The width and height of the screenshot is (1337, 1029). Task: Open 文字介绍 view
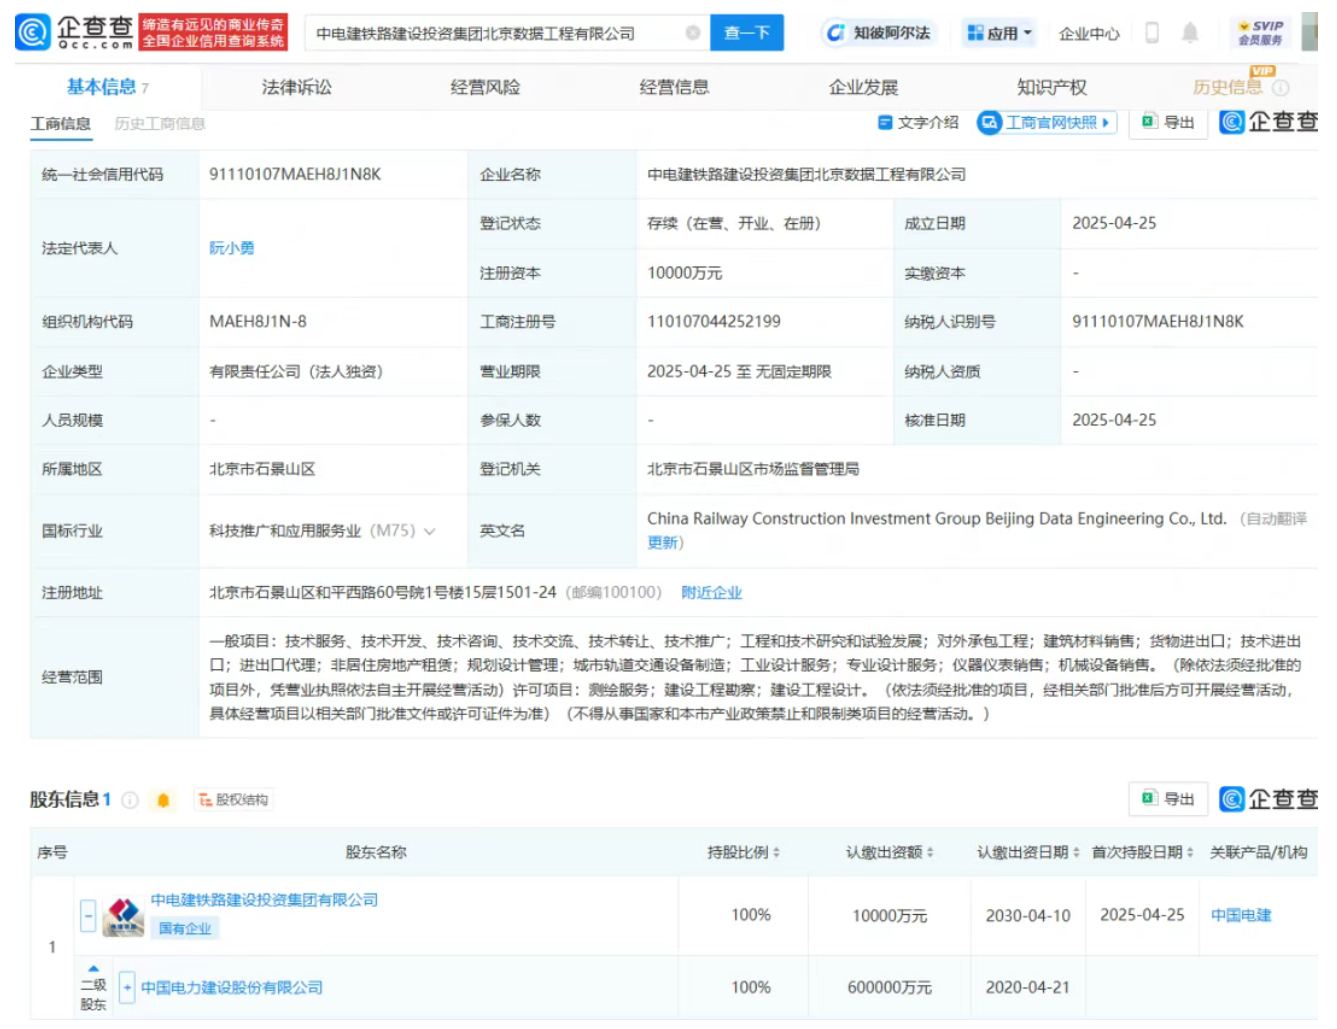pyautogui.click(x=918, y=122)
